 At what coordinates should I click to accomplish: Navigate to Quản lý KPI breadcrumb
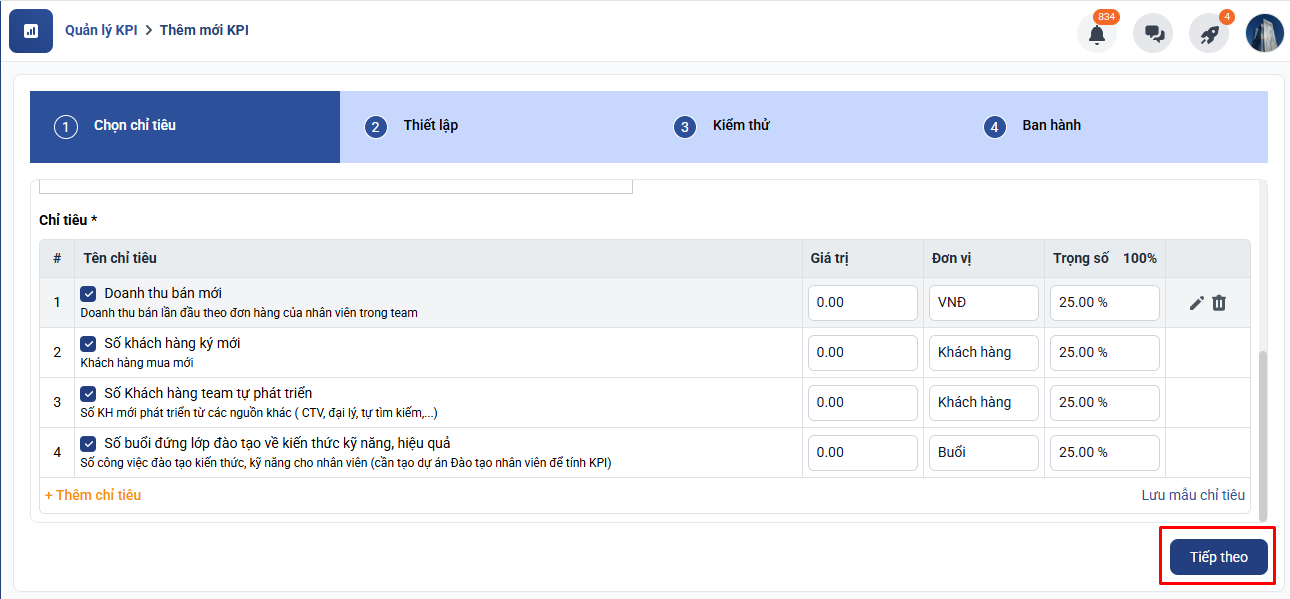101,30
